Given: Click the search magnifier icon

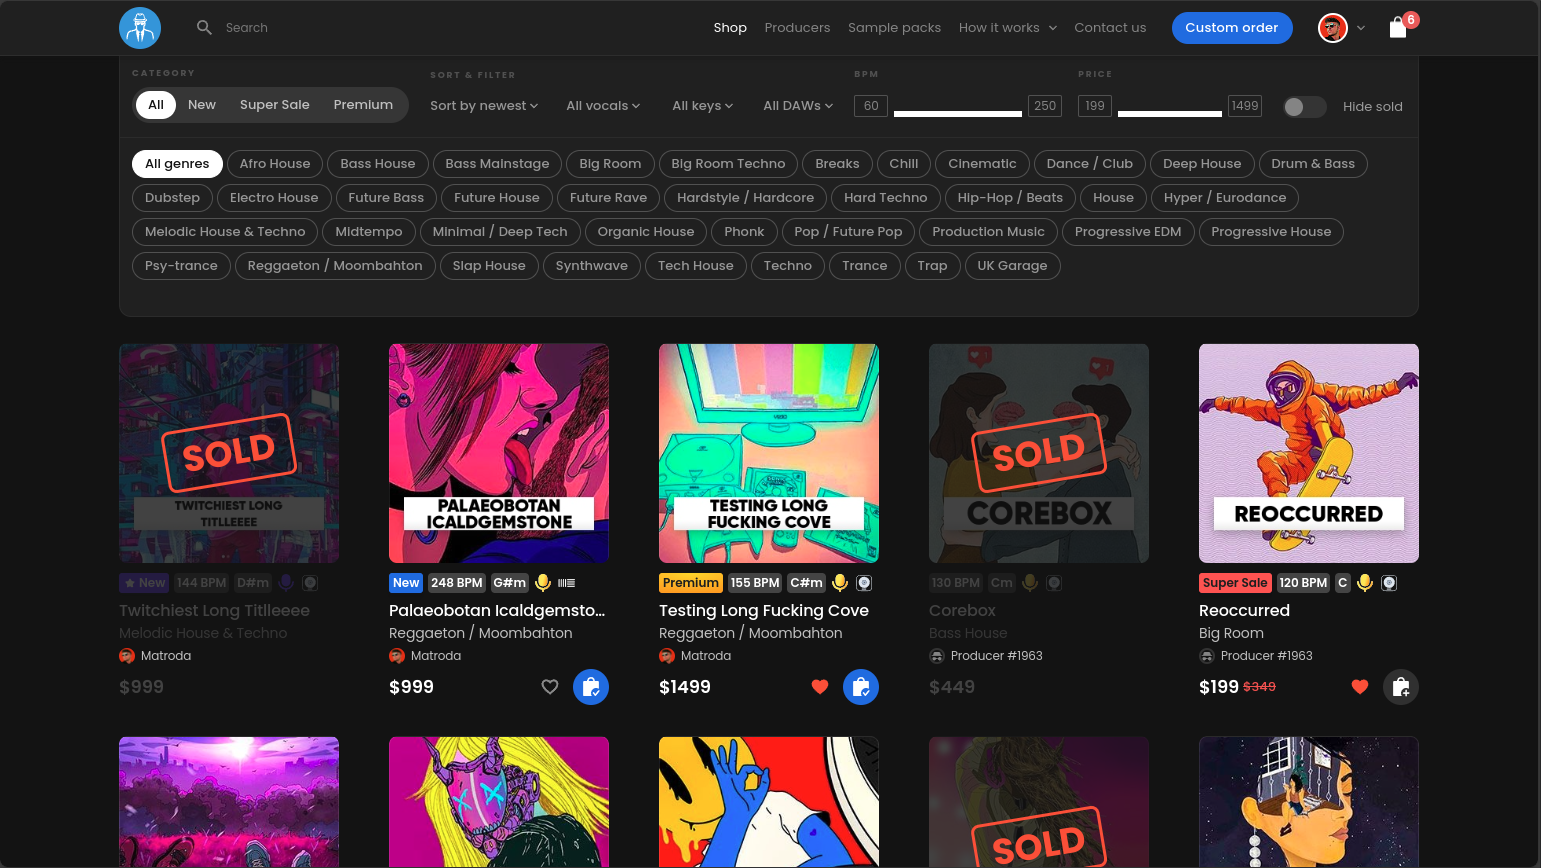Looking at the screenshot, I should [x=204, y=28].
